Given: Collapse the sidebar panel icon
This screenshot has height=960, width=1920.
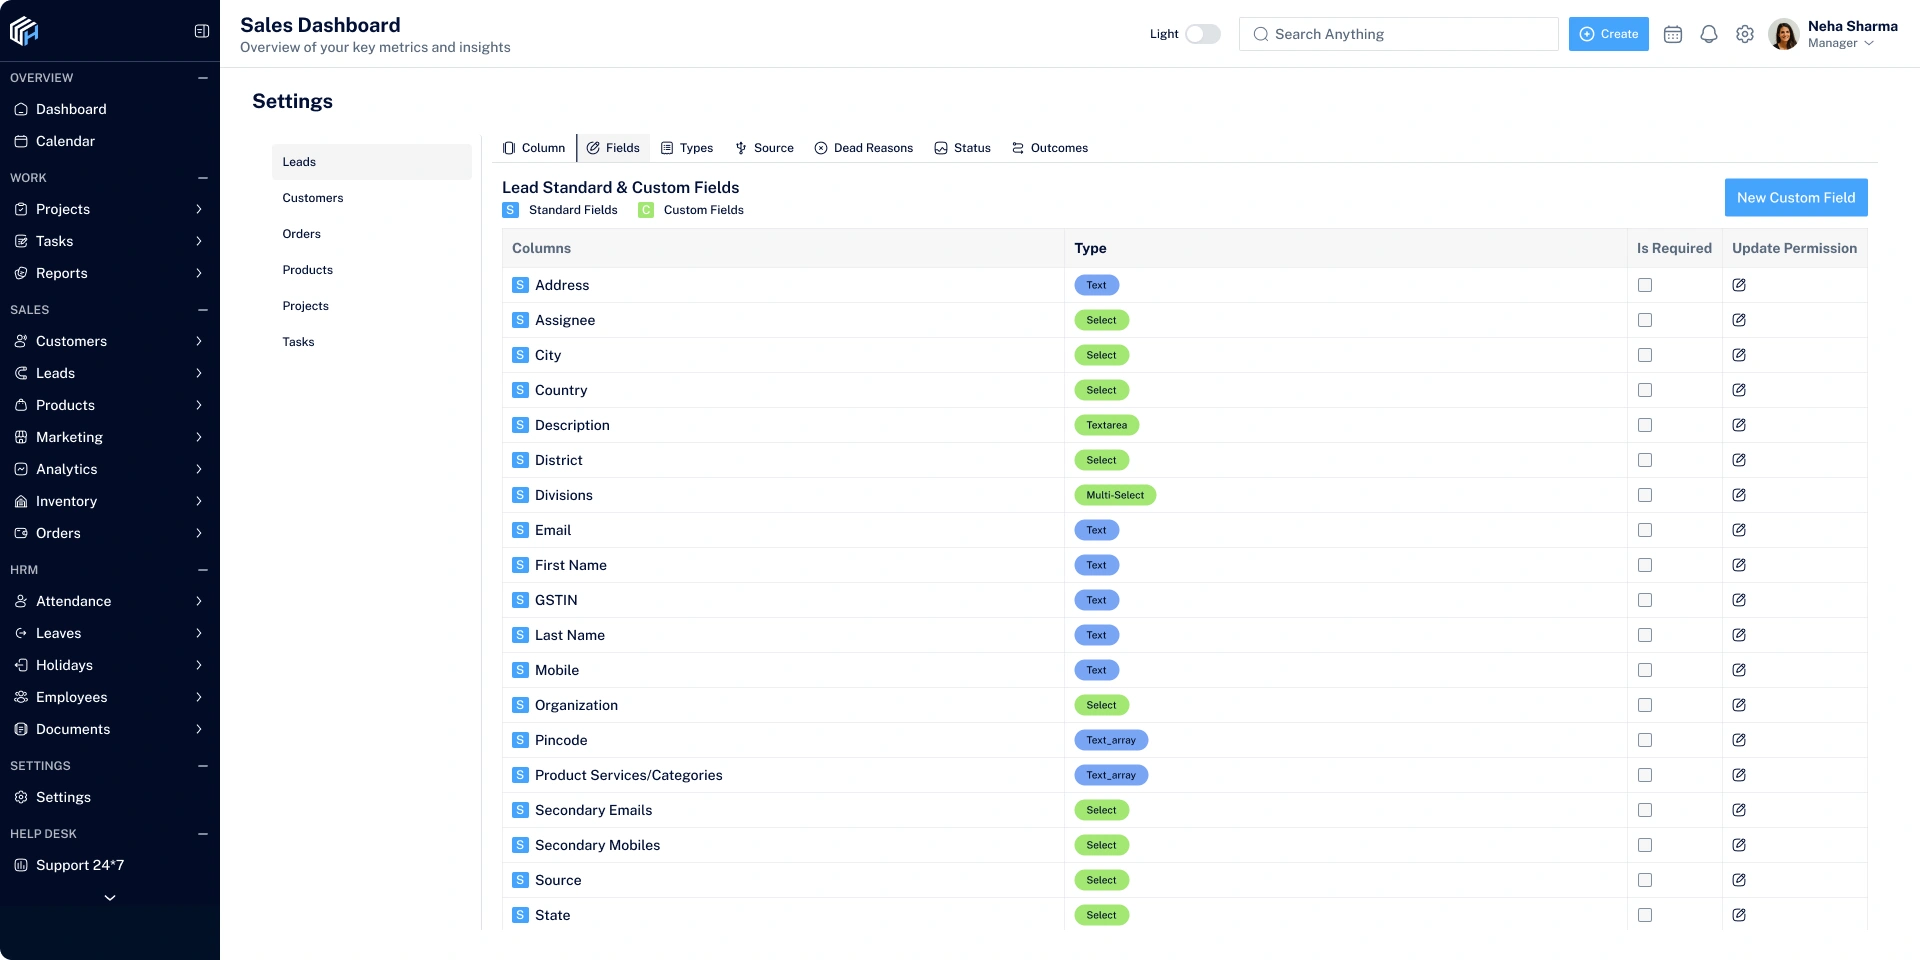Looking at the screenshot, I should tap(202, 31).
